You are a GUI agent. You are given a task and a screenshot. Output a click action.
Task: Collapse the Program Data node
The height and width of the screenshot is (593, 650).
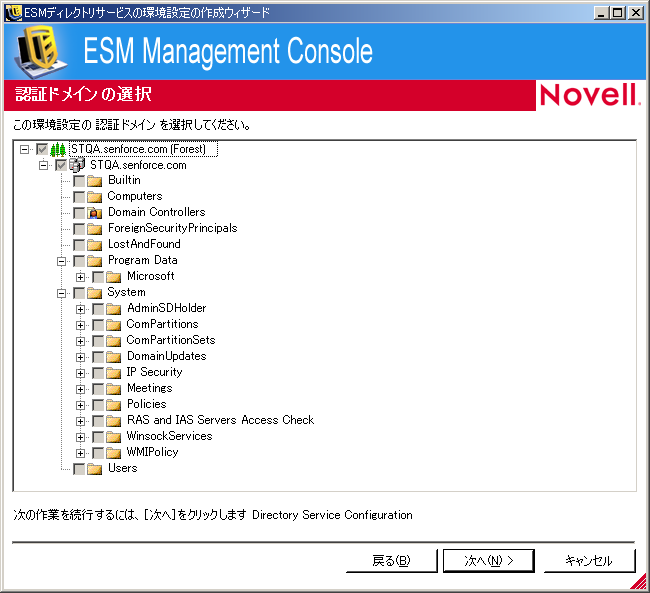[61, 261]
